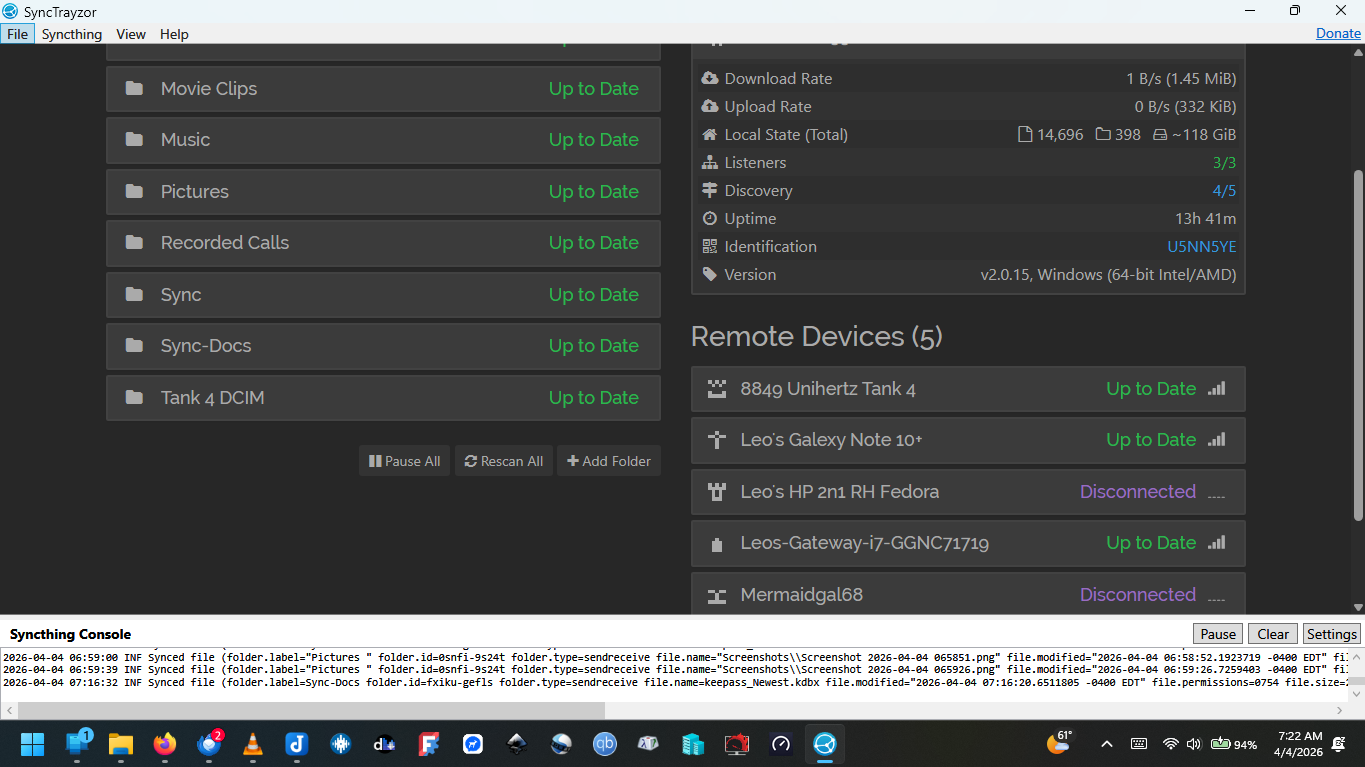
Task: Click the 8849 Unihertz Tank 4 device icon
Action: coord(716,389)
